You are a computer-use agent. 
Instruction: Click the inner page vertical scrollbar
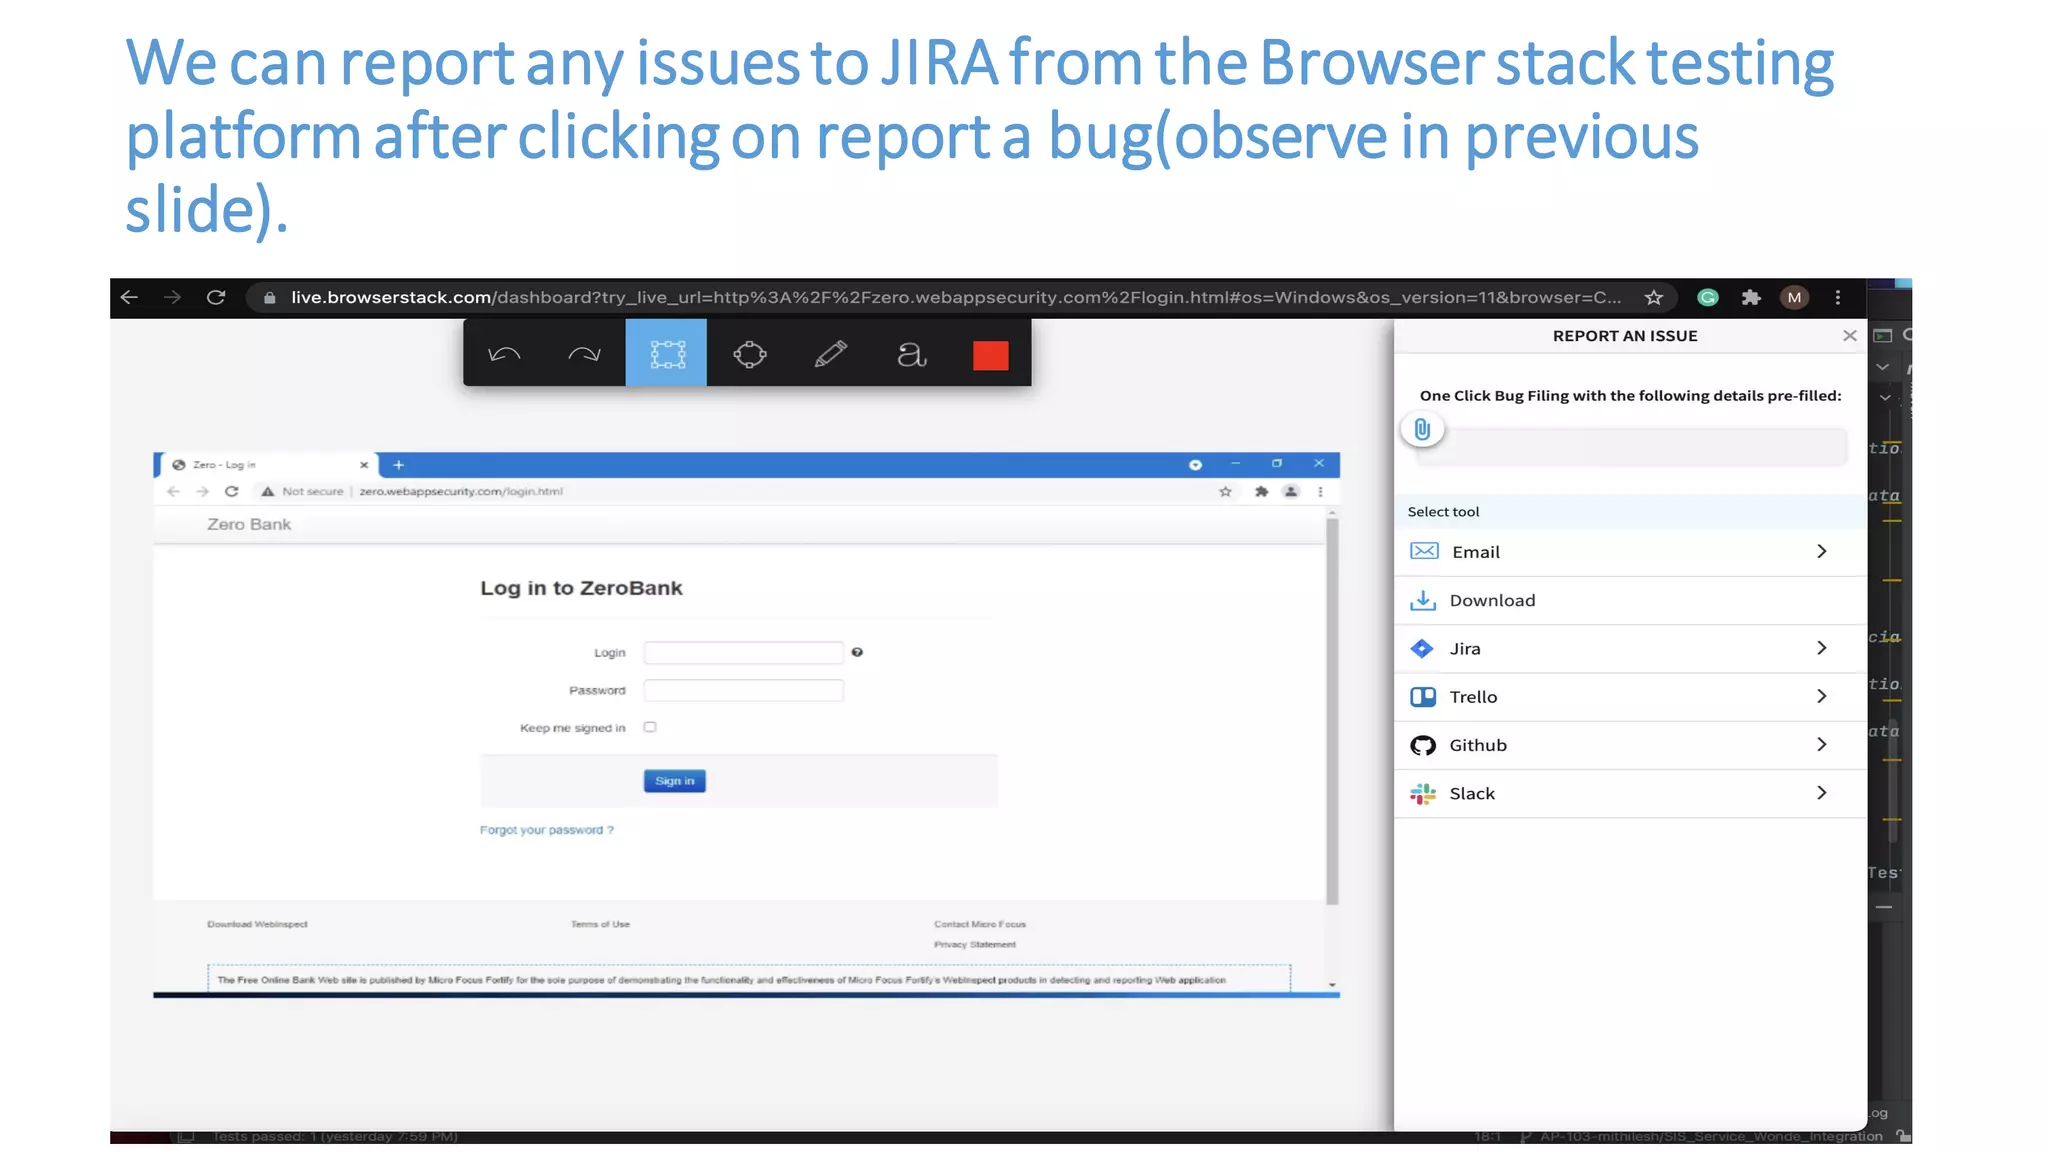tap(1332, 710)
